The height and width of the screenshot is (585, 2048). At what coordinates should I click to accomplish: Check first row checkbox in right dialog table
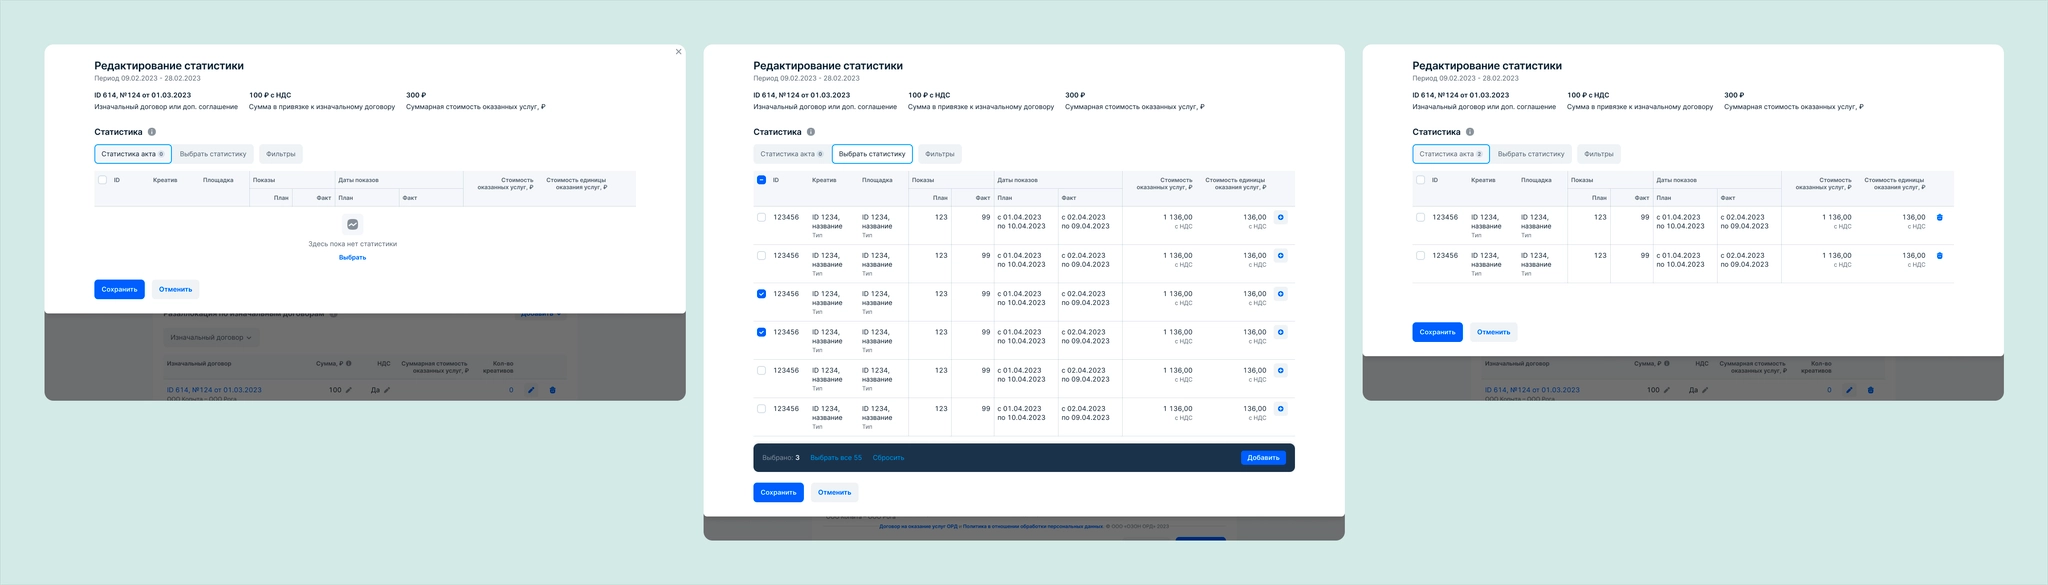pos(1421,217)
